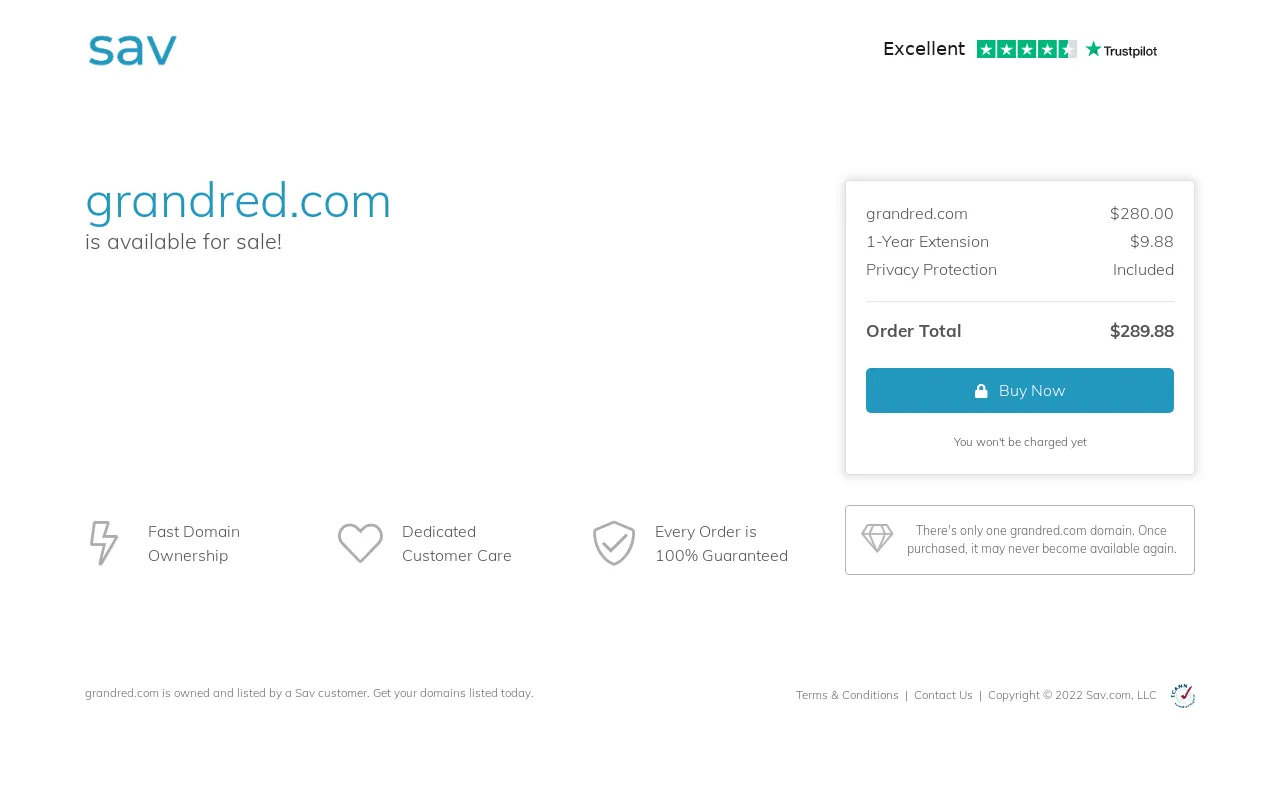Viewport: 1280px width, 800px height.
Task: Click the Excellent rating label
Action: point(924,49)
